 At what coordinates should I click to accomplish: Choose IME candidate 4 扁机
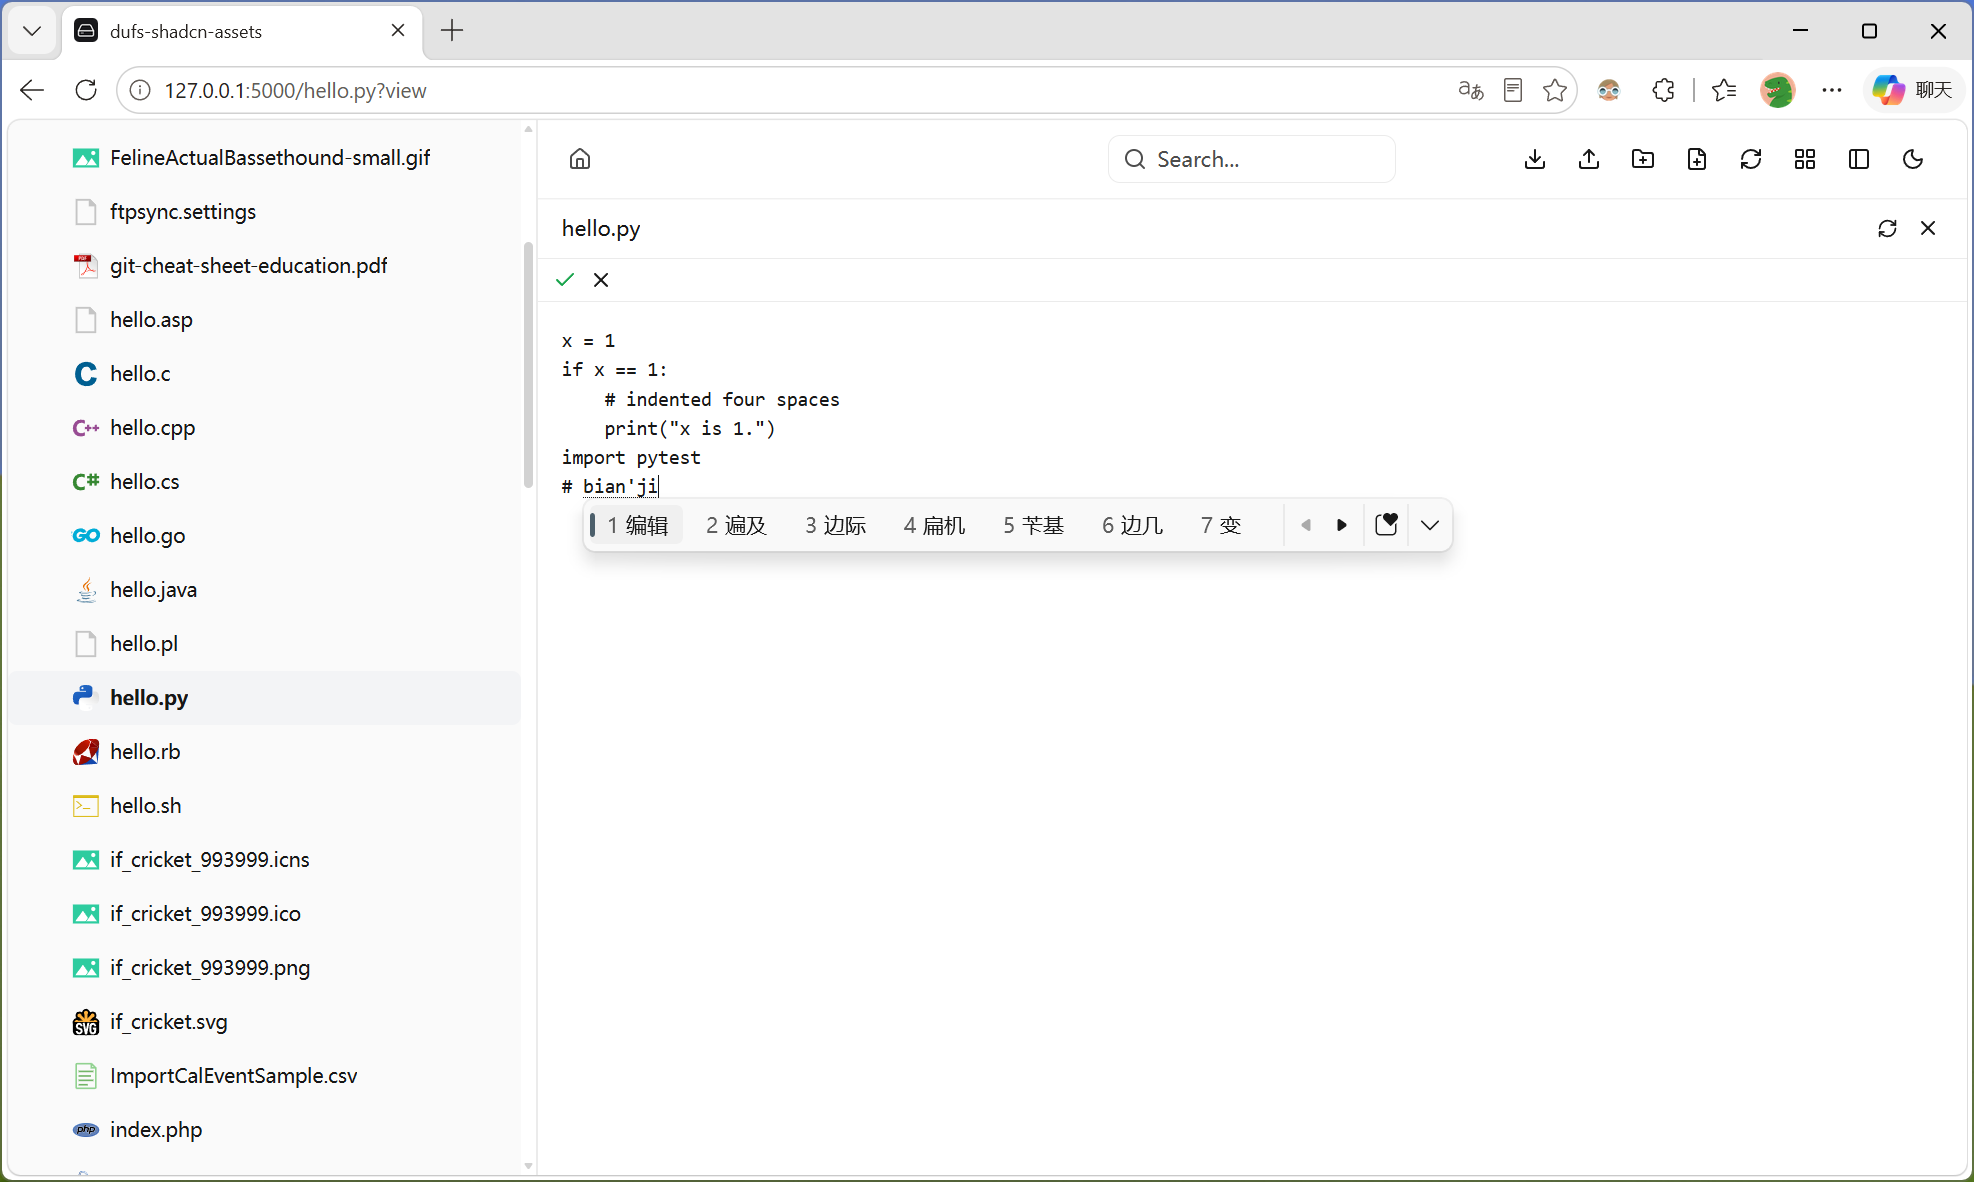934,525
